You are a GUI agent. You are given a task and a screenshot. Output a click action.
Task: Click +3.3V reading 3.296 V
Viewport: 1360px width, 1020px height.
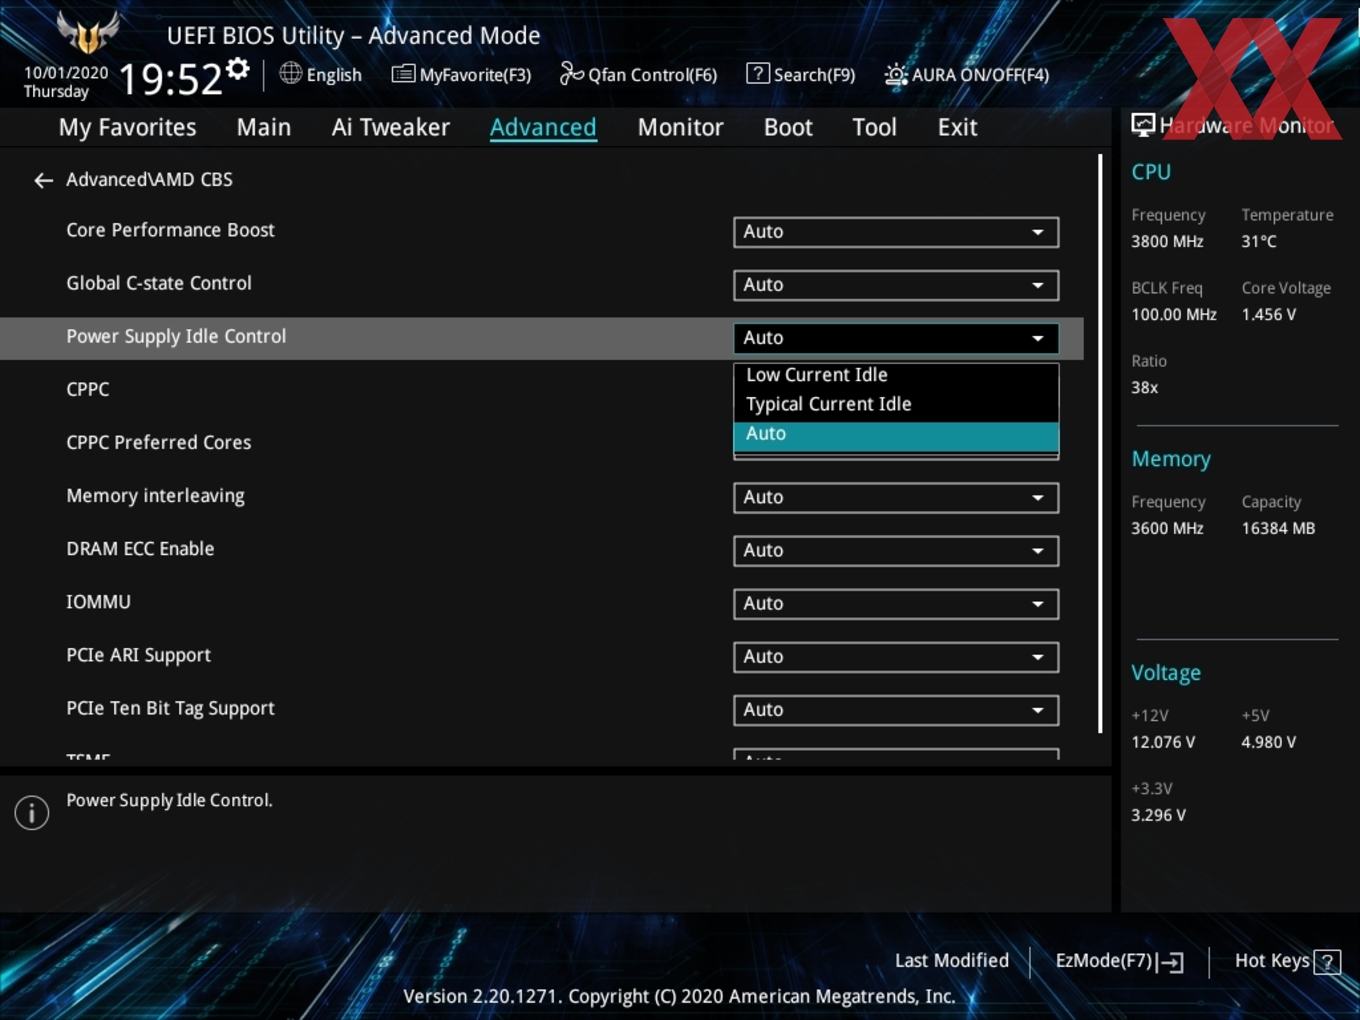click(x=1158, y=815)
